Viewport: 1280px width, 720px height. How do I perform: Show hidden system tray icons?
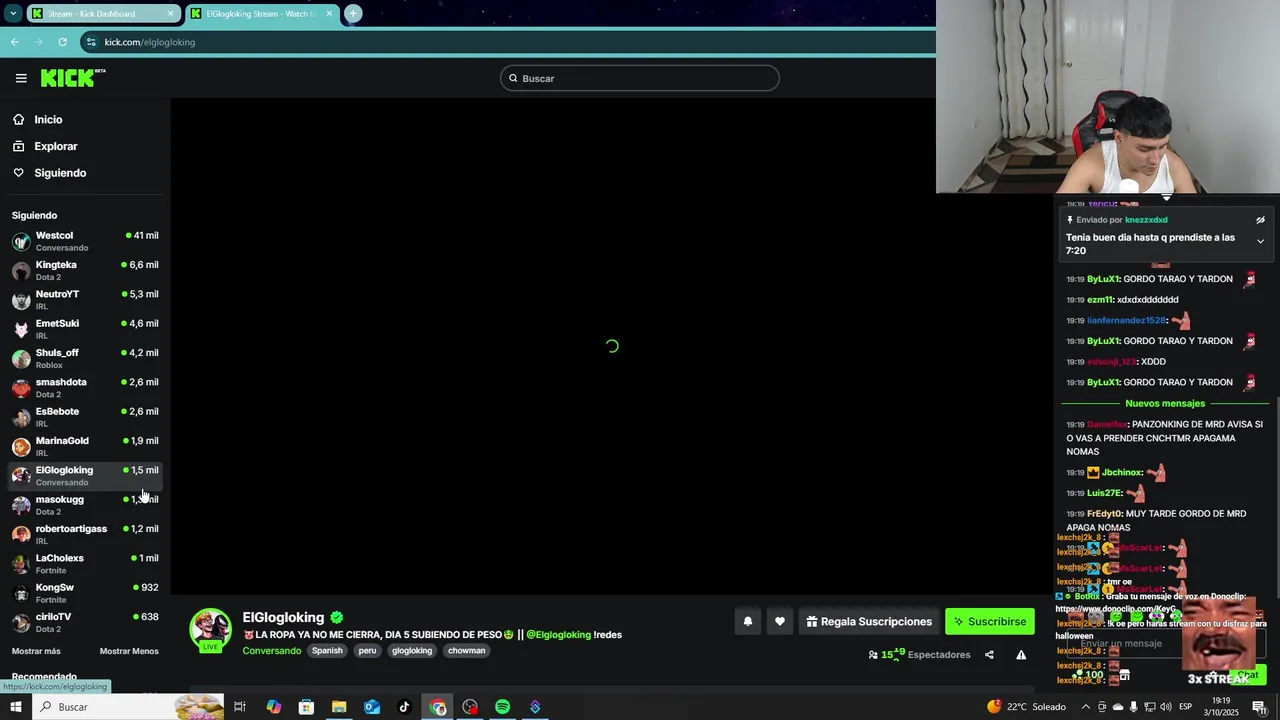(x=1086, y=707)
